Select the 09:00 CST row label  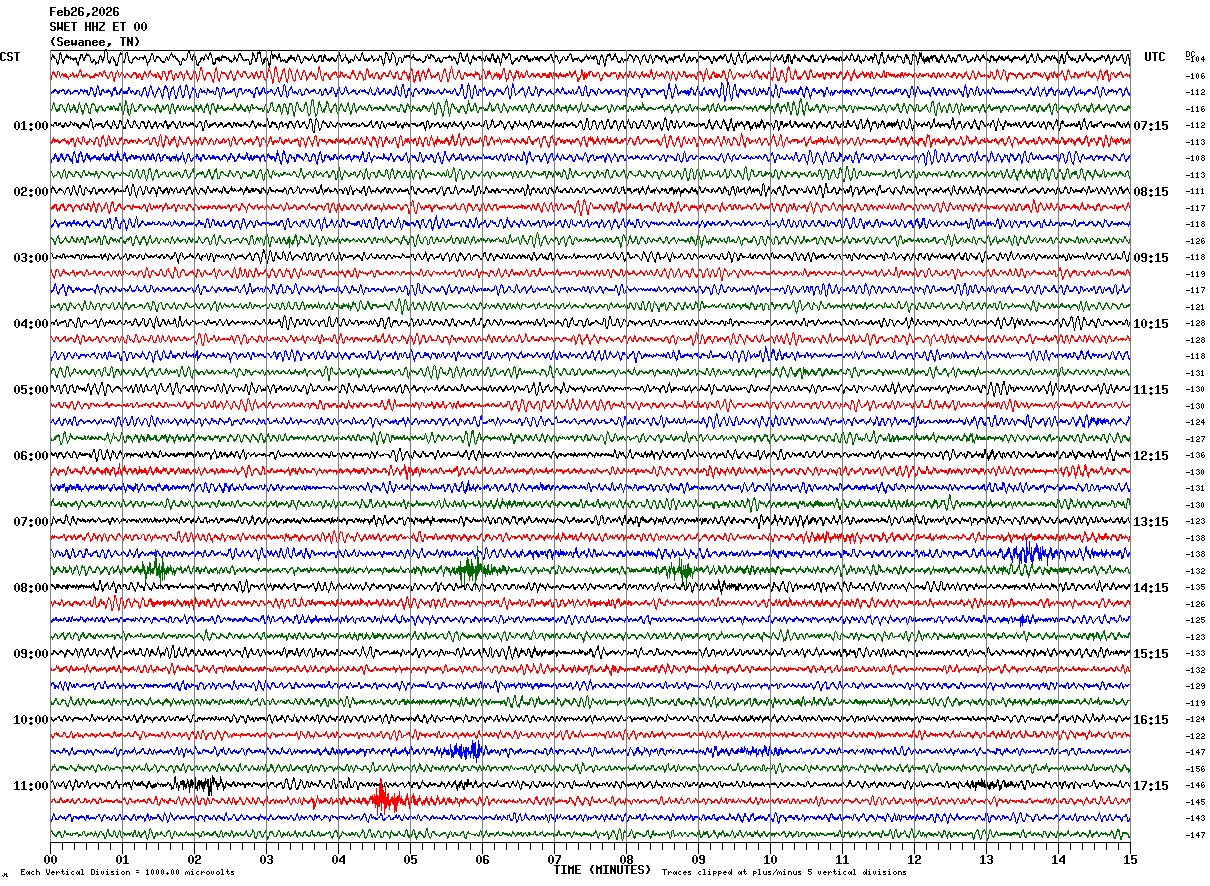[30, 654]
